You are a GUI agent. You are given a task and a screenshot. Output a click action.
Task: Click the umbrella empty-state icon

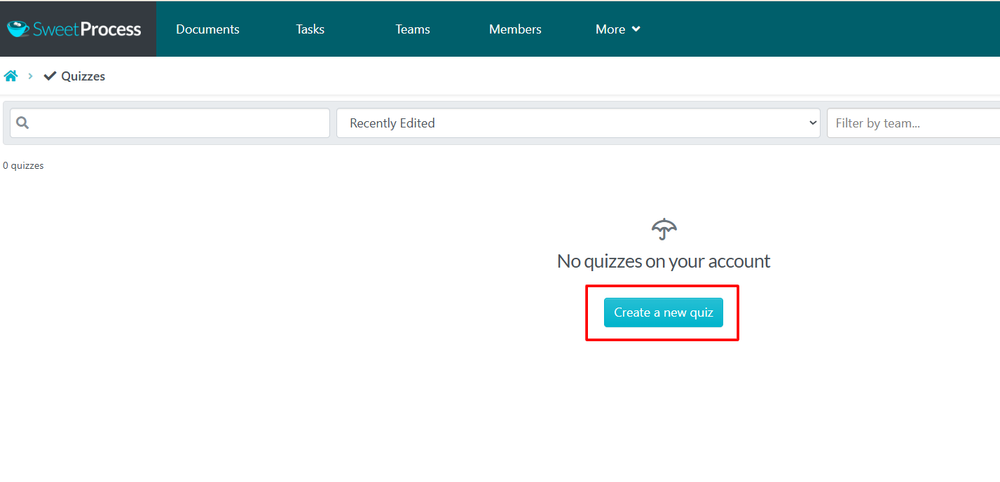coord(664,229)
